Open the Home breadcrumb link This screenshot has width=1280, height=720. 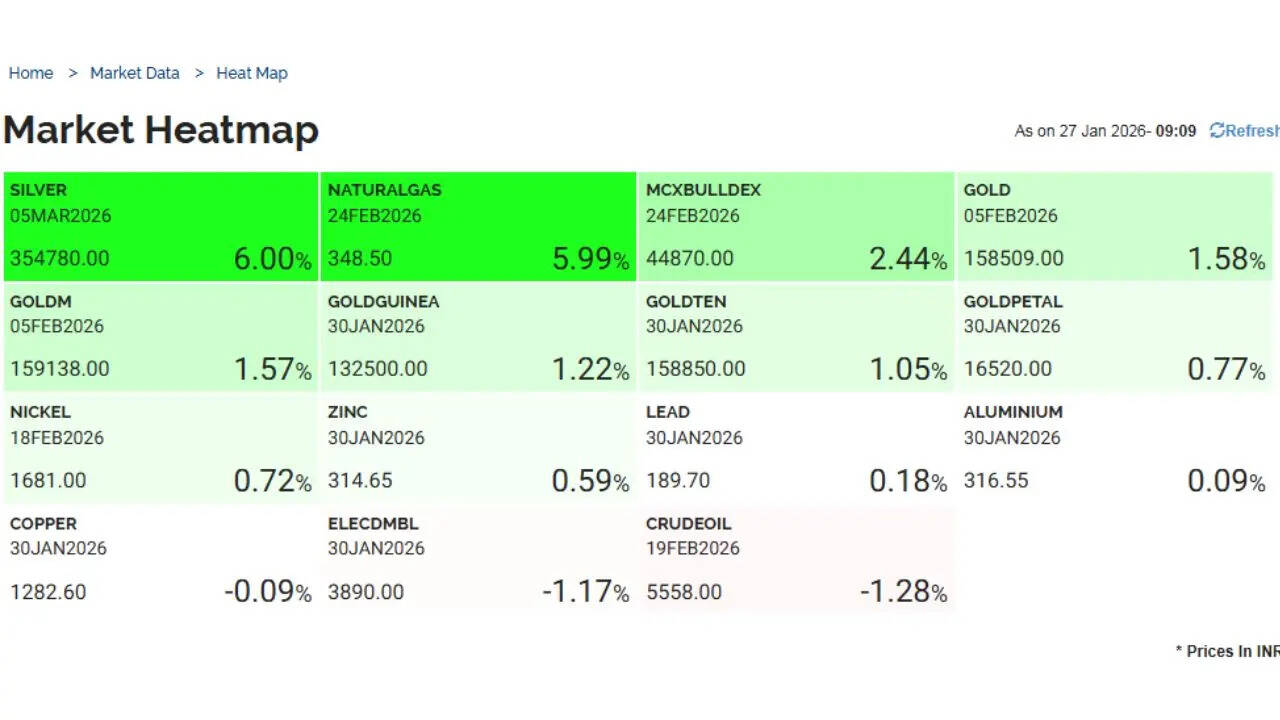point(31,73)
